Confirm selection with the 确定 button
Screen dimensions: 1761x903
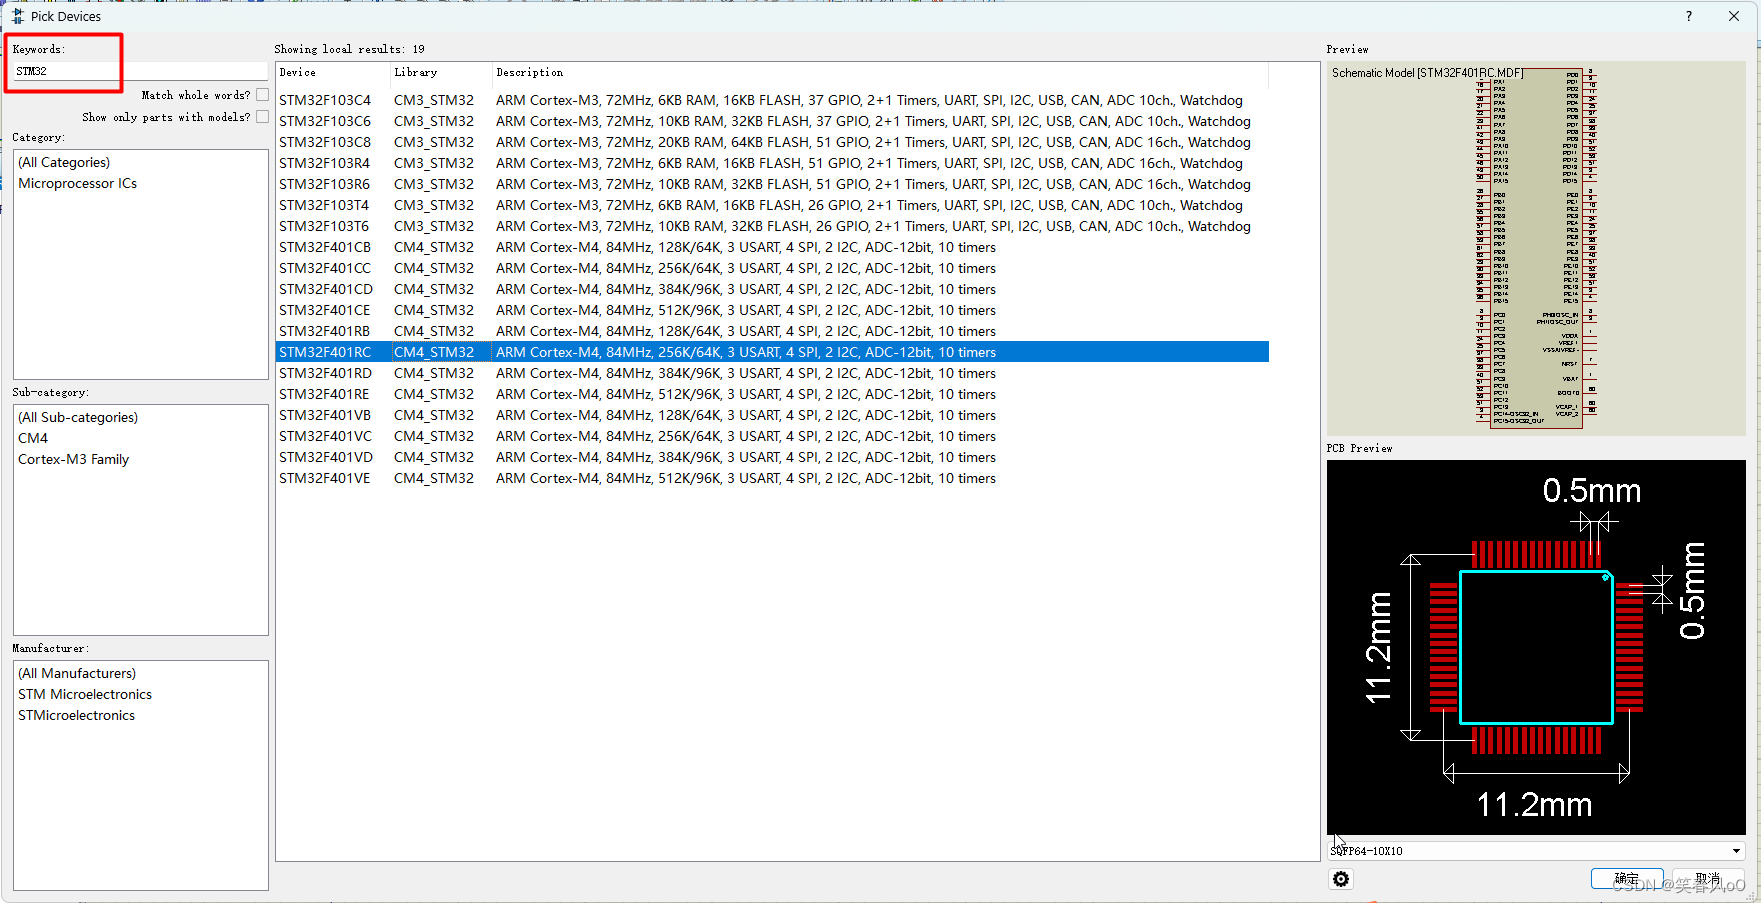(1627, 877)
